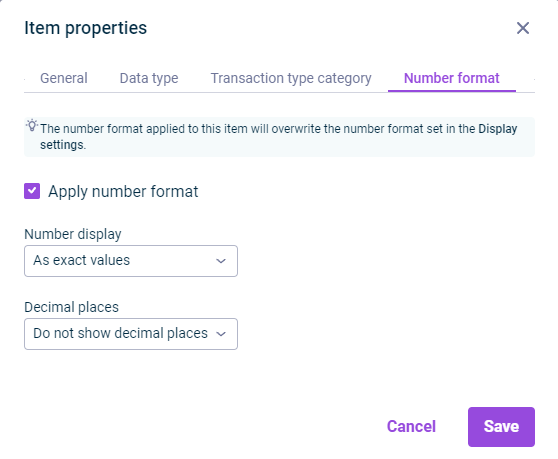Click the 'Number display' field label

(x=73, y=234)
